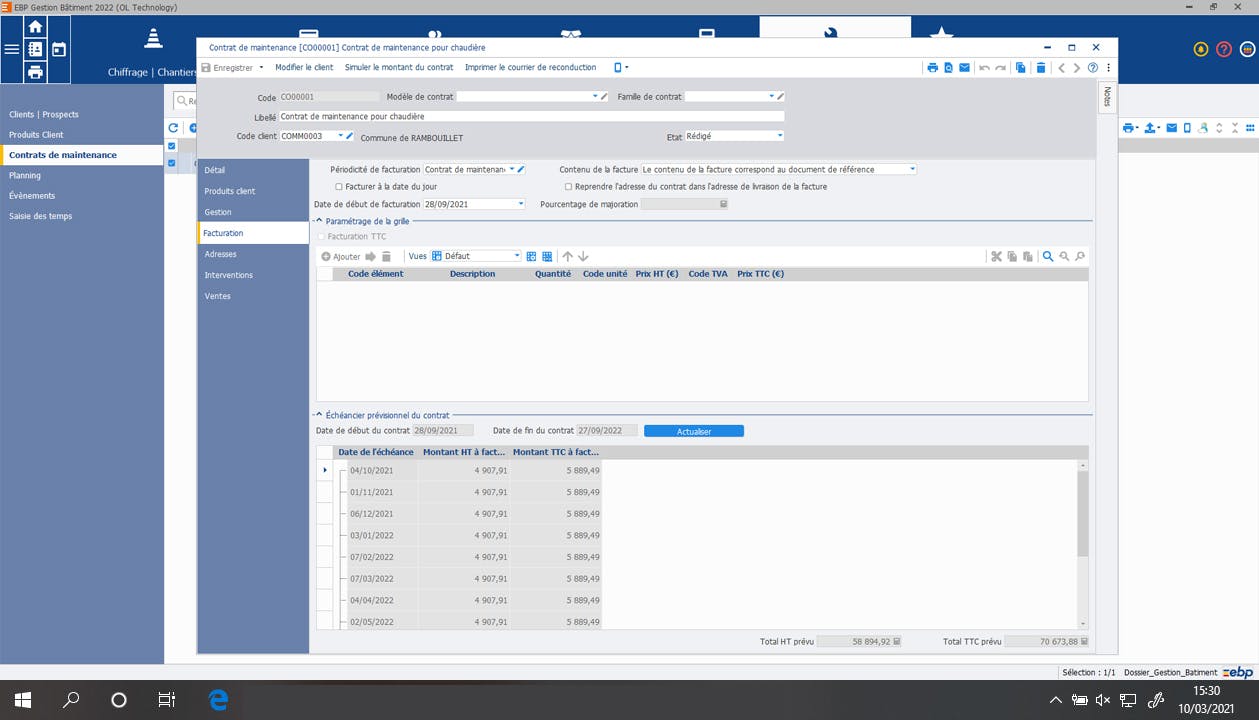Open the Contenu de la facture dropdown

tap(912, 170)
